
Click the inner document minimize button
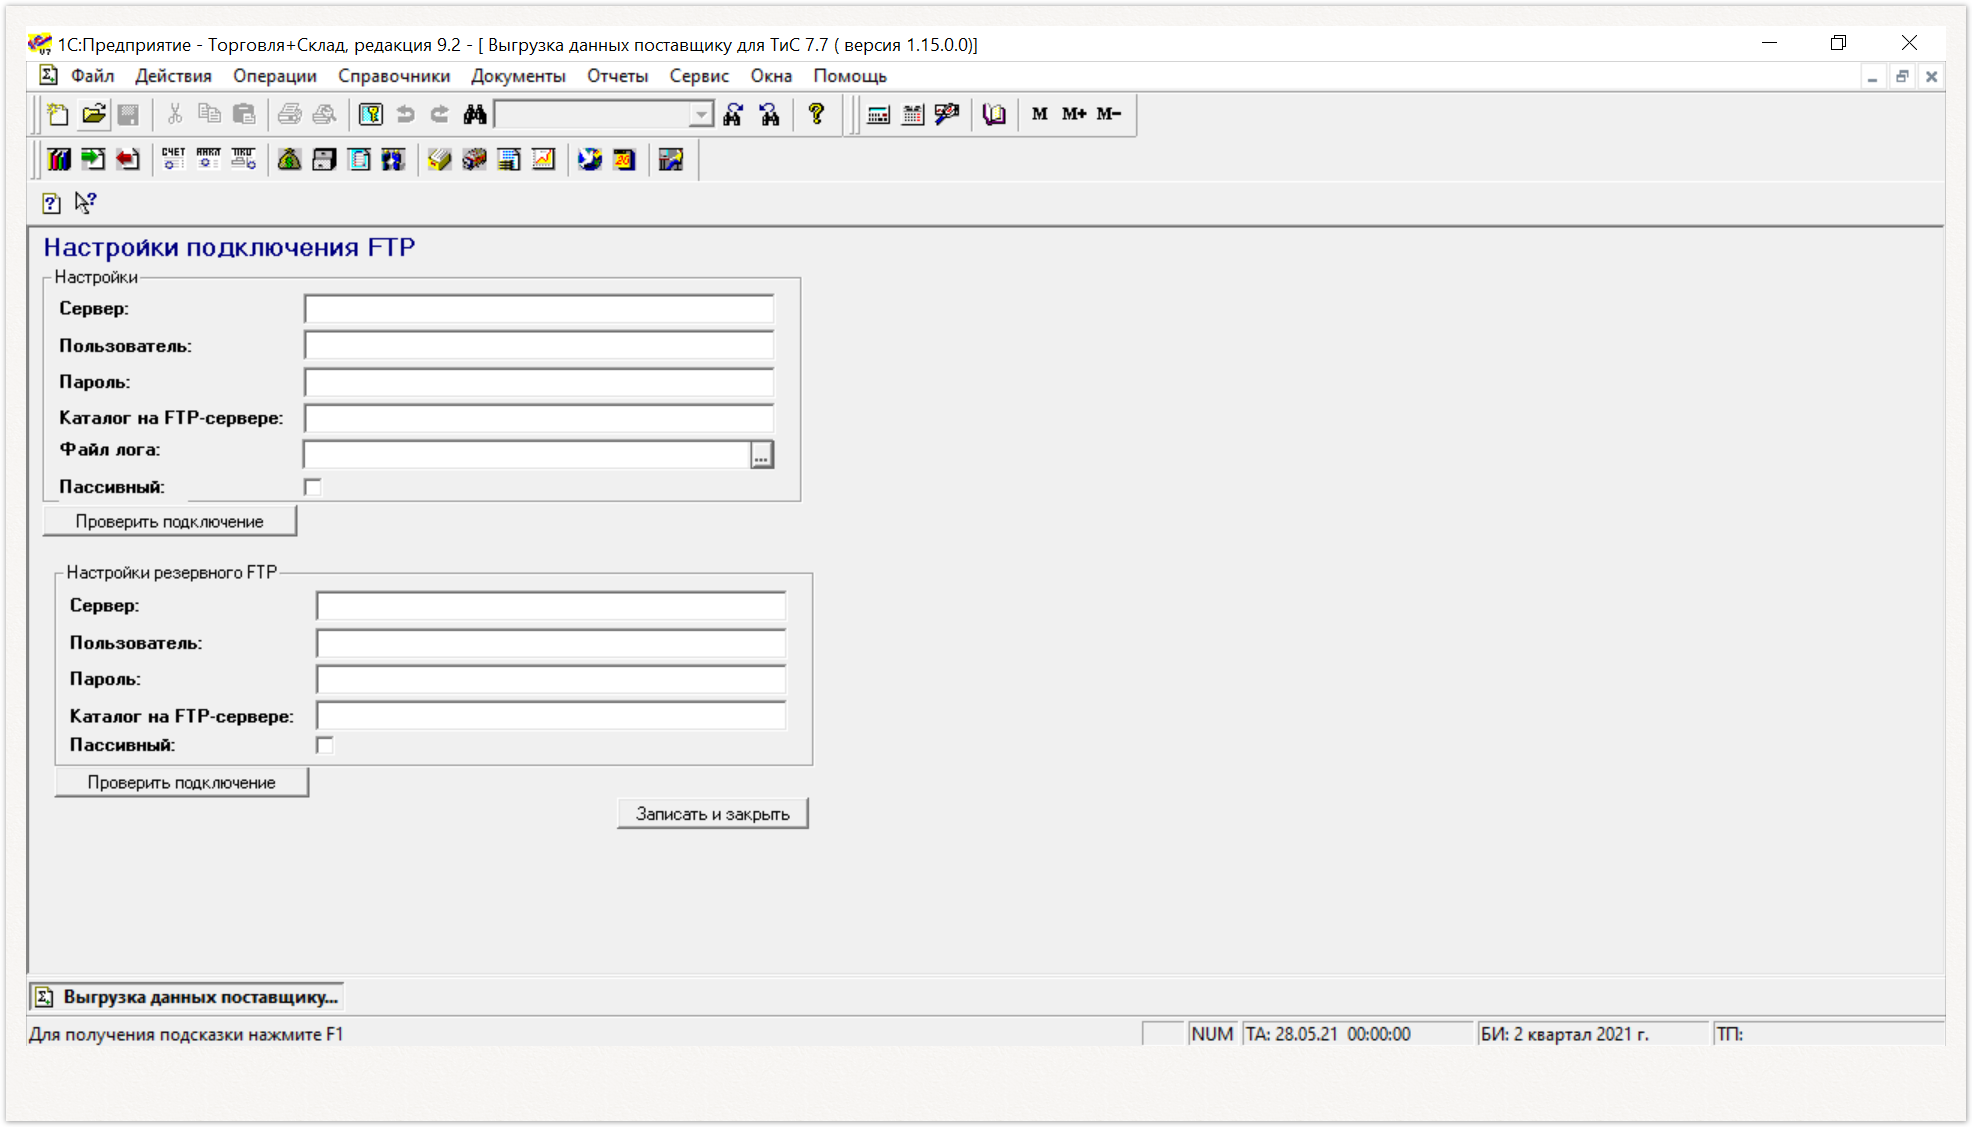coord(1872,76)
